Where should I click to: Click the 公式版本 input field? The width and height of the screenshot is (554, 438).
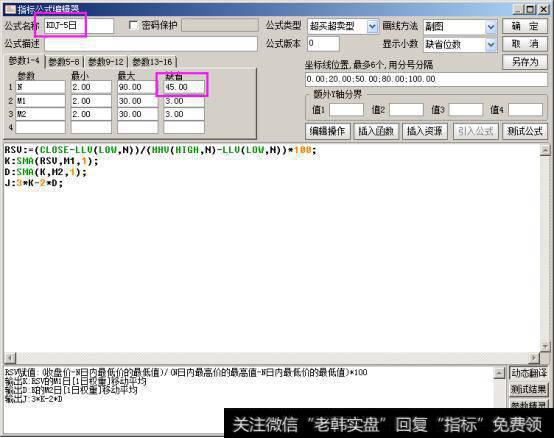(323, 44)
